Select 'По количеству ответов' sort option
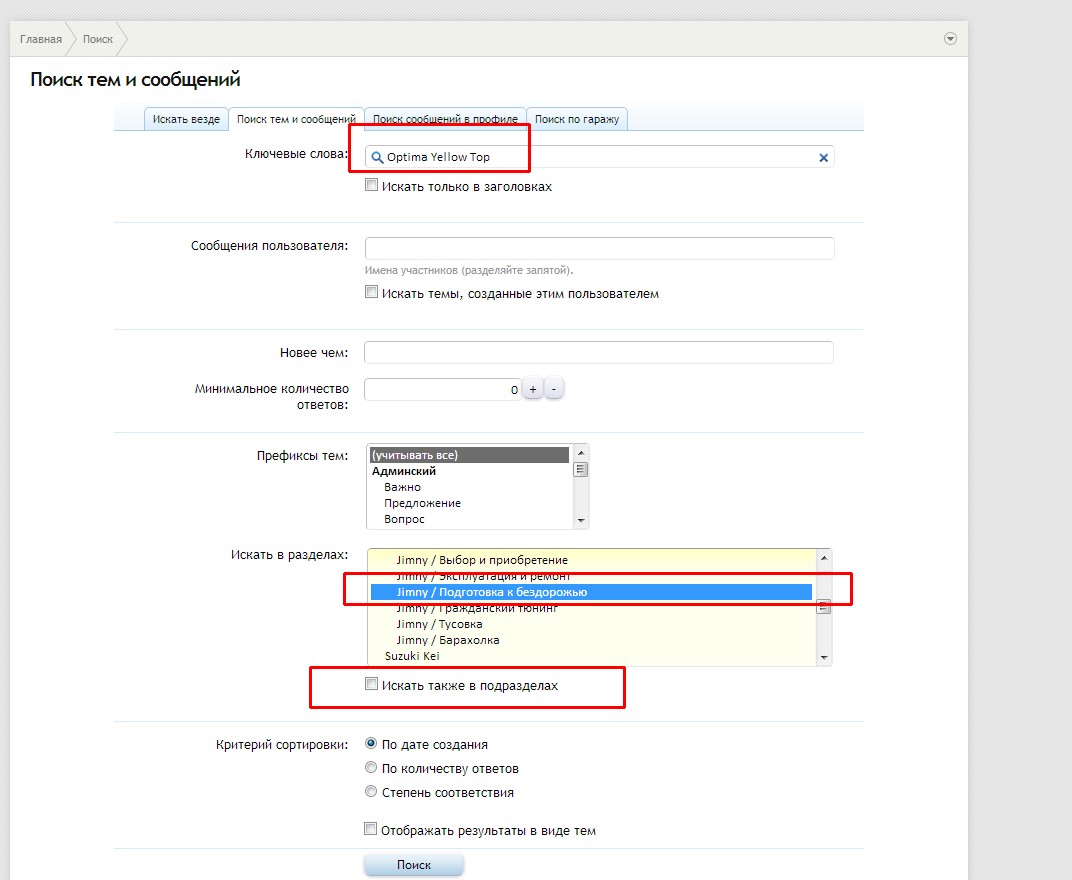This screenshot has width=1072, height=880. coord(372,768)
